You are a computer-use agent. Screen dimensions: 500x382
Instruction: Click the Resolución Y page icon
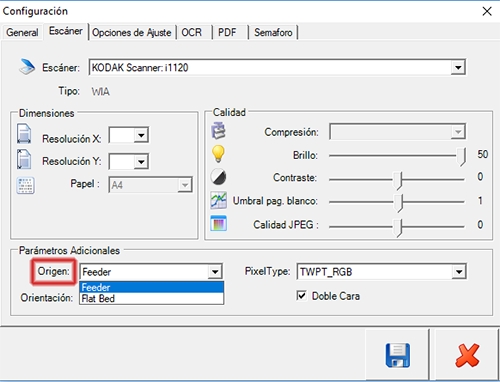click(x=24, y=159)
